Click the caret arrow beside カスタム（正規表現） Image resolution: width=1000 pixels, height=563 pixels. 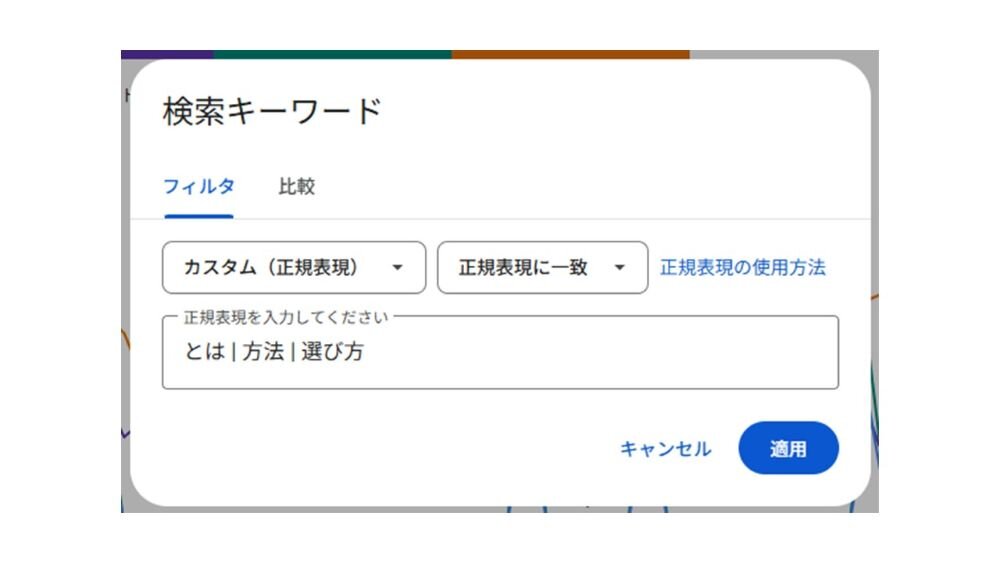tap(397, 268)
